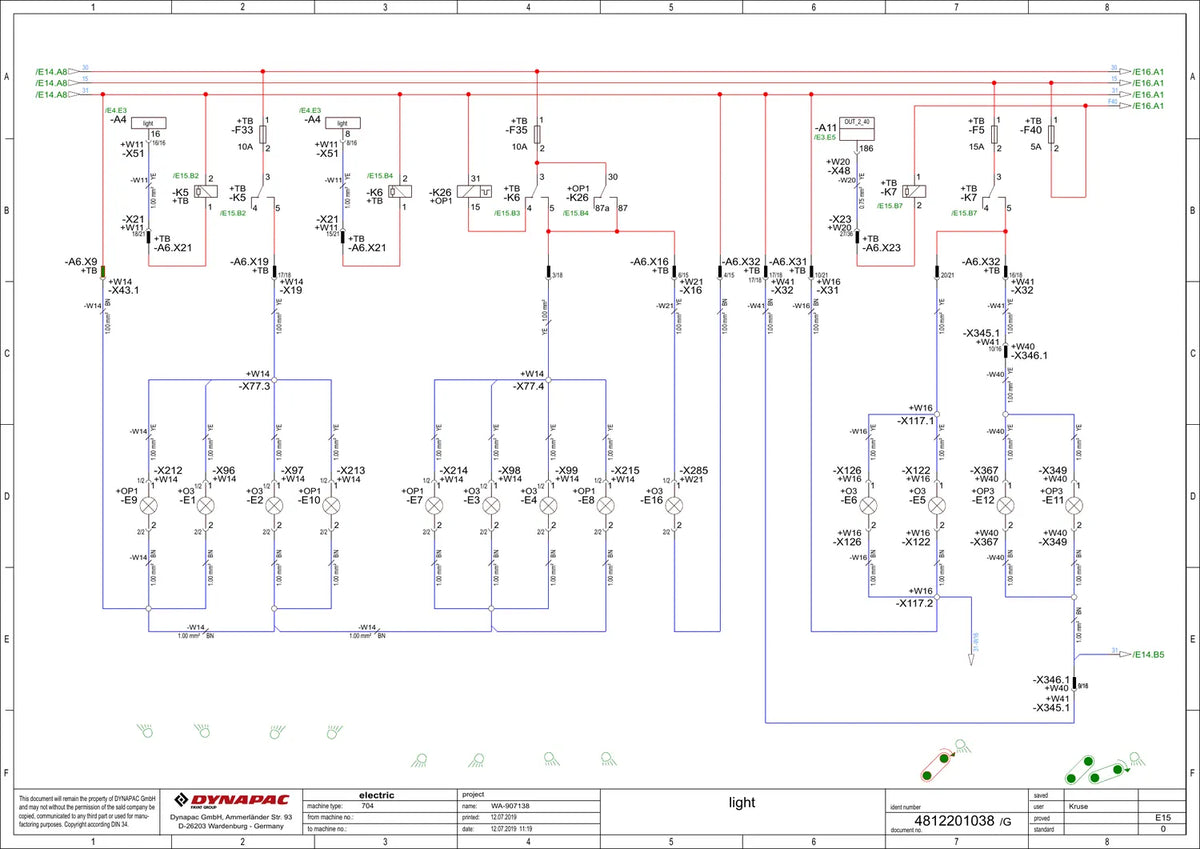Select the -A6.X31 connector label
Image resolution: width=1200 pixels, height=849 pixels.
click(788, 261)
